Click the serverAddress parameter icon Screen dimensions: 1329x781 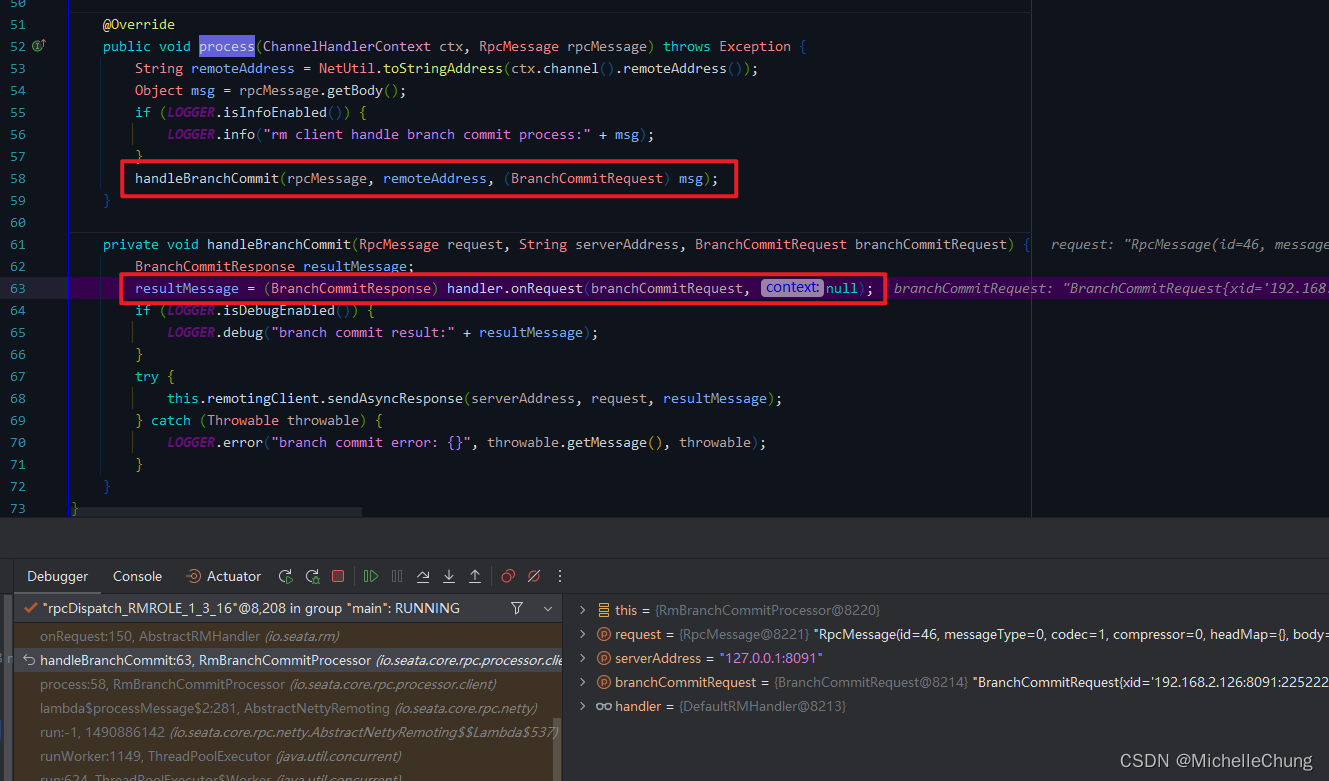(x=603, y=658)
